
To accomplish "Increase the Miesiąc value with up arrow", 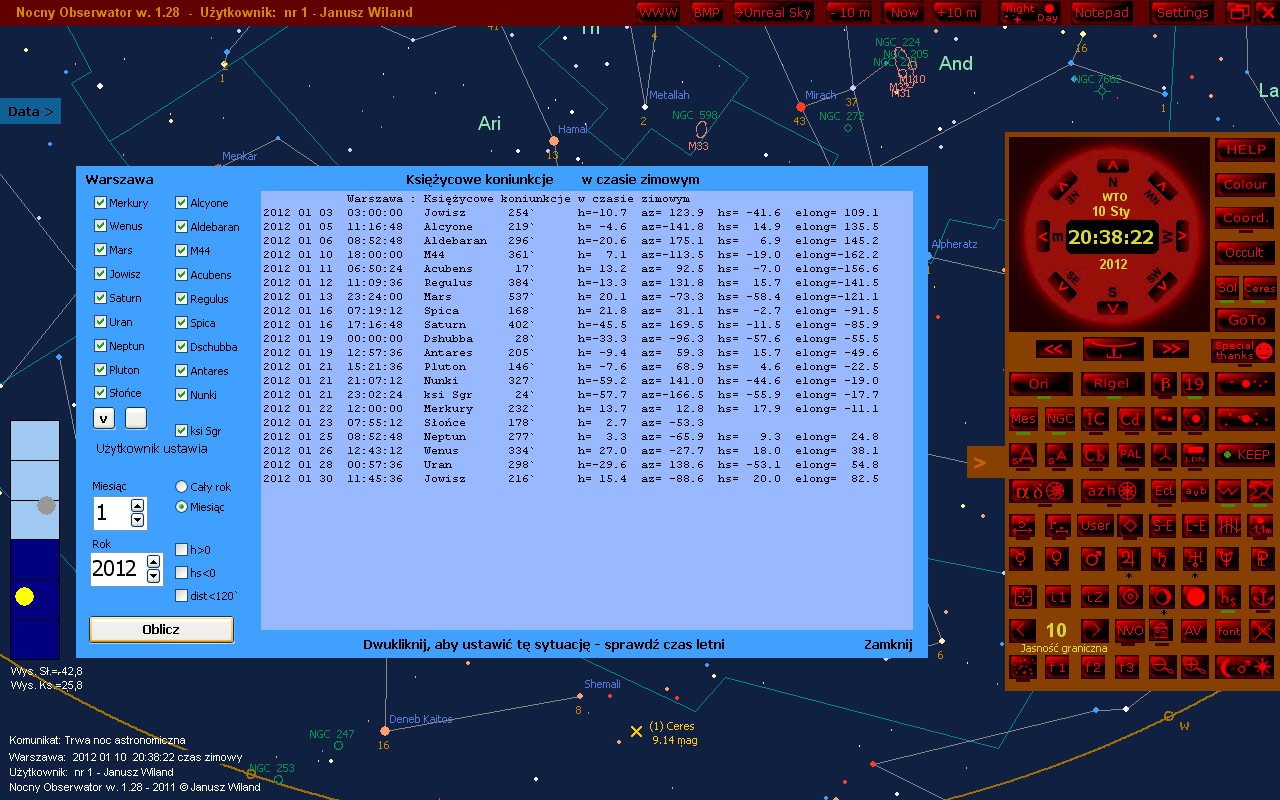I will click(138, 506).
